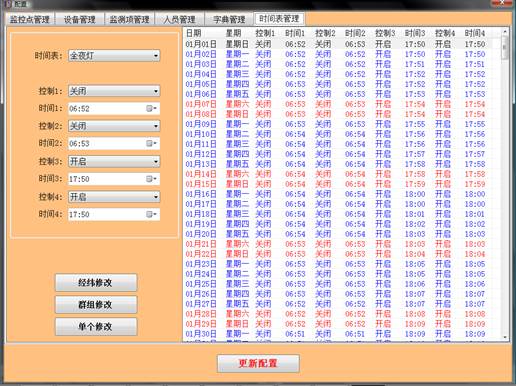Image resolution: width=516 pixels, height=386 pixels.
Task: Expand the 控制1 dropdown
Action: pos(114,91)
